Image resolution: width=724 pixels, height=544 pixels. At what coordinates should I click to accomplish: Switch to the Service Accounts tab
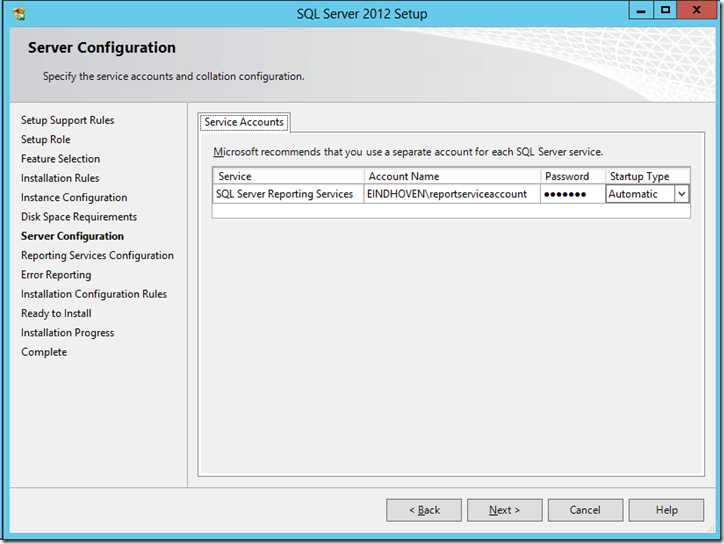tap(244, 122)
